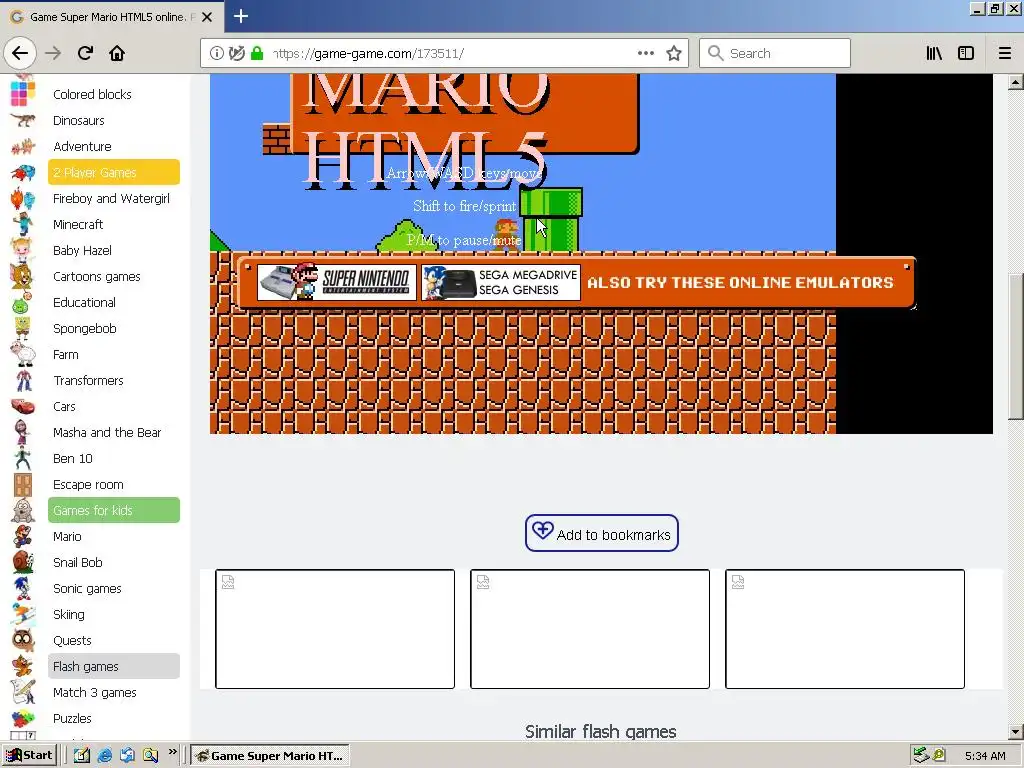The height and width of the screenshot is (768, 1024).
Task: Click the Spongebob category icon
Action: [22, 328]
